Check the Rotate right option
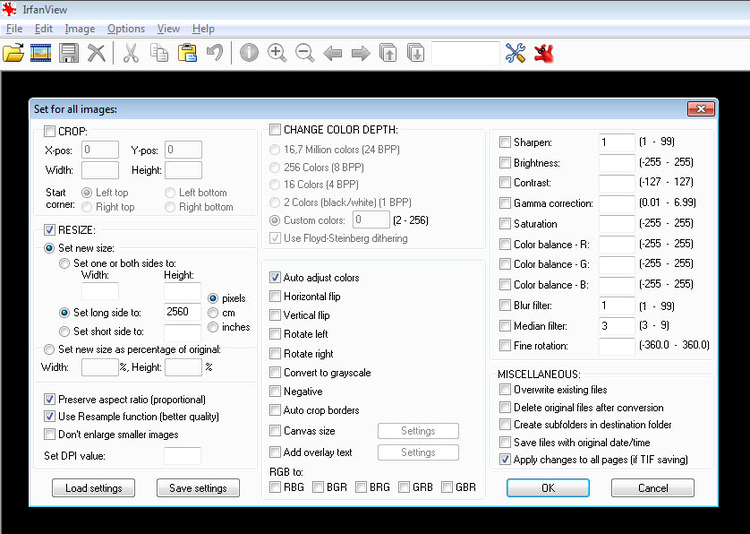 [x=275, y=354]
